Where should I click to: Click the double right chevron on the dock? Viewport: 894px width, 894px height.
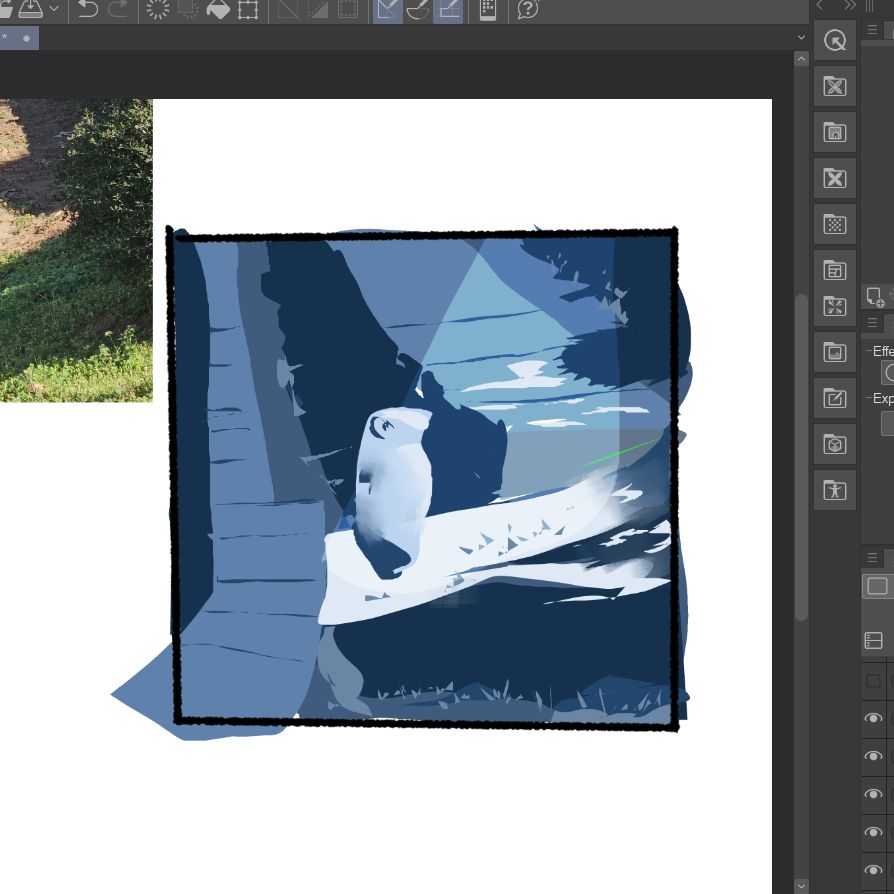pos(850,5)
